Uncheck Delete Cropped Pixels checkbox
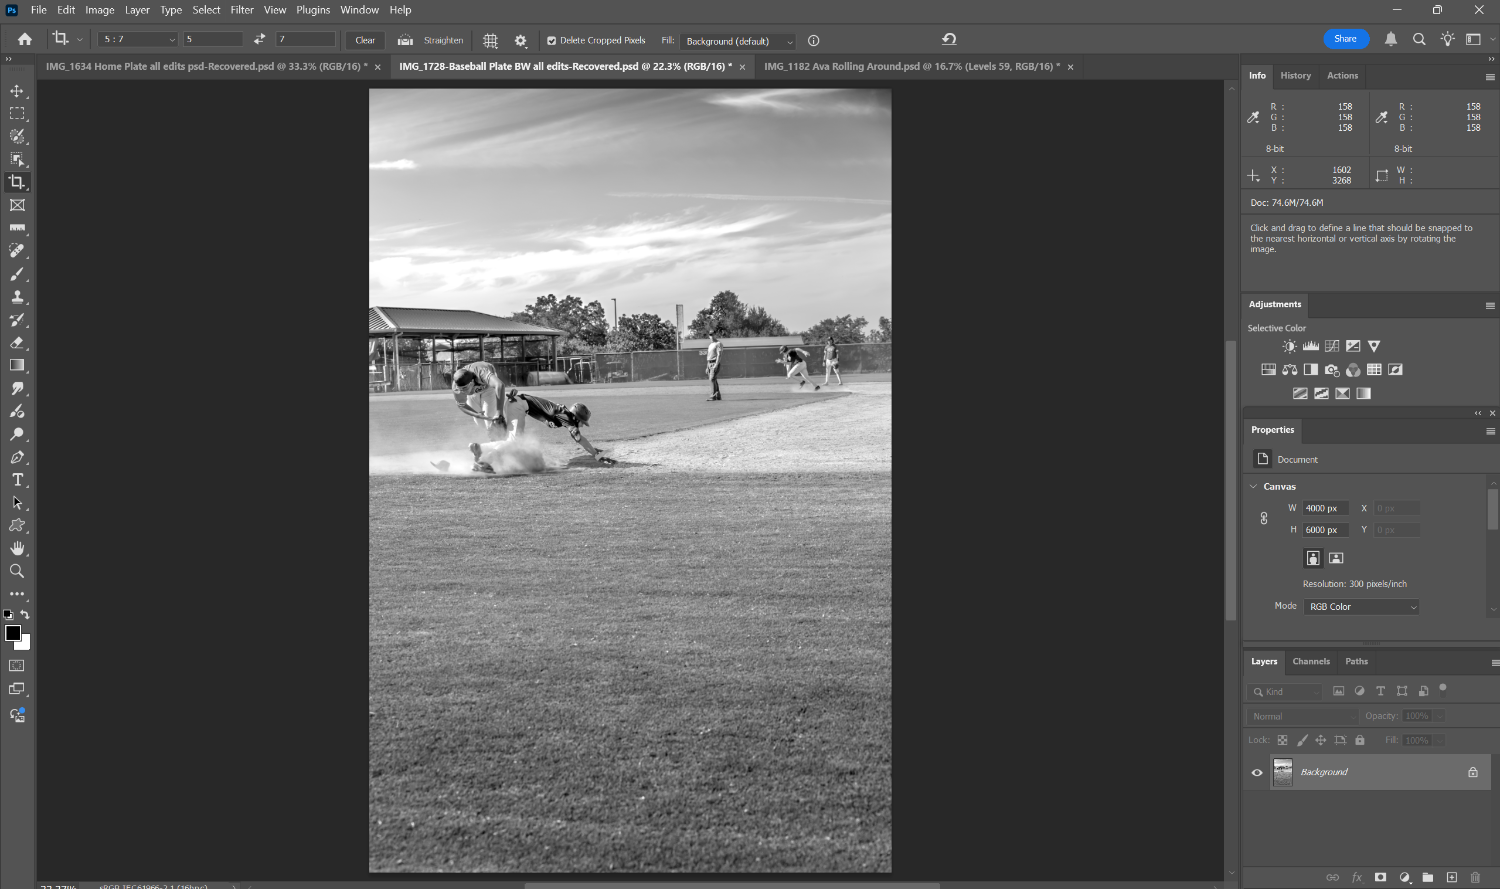The height and width of the screenshot is (889, 1500). coord(551,41)
